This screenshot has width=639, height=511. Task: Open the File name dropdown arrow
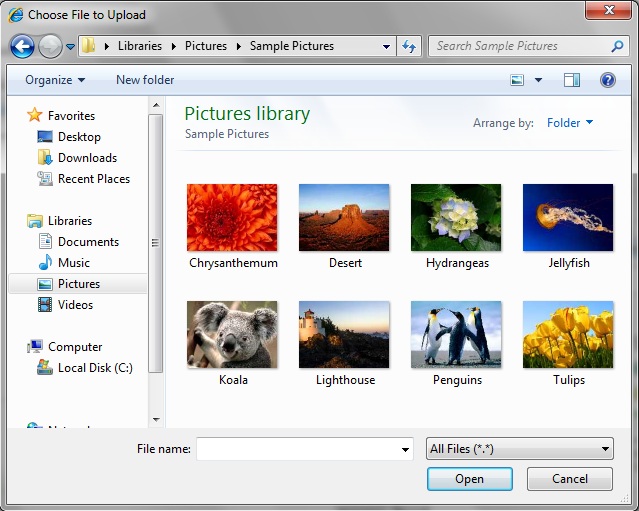tap(405, 449)
